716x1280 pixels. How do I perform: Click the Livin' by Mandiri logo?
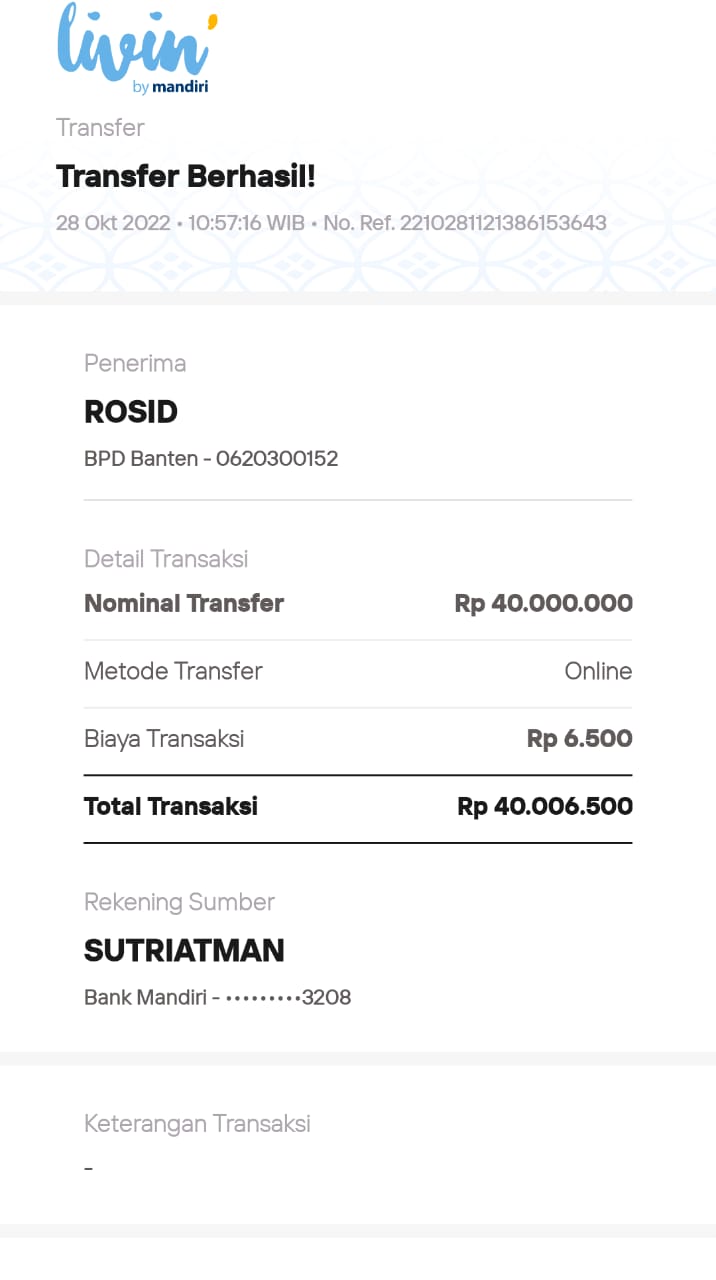(136, 50)
